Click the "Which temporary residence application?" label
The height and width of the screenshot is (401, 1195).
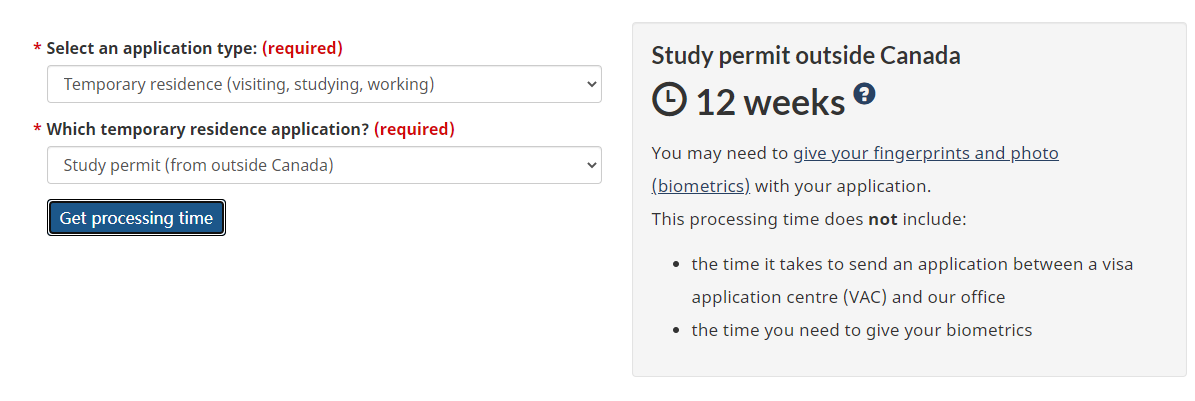tap(208, 129)
